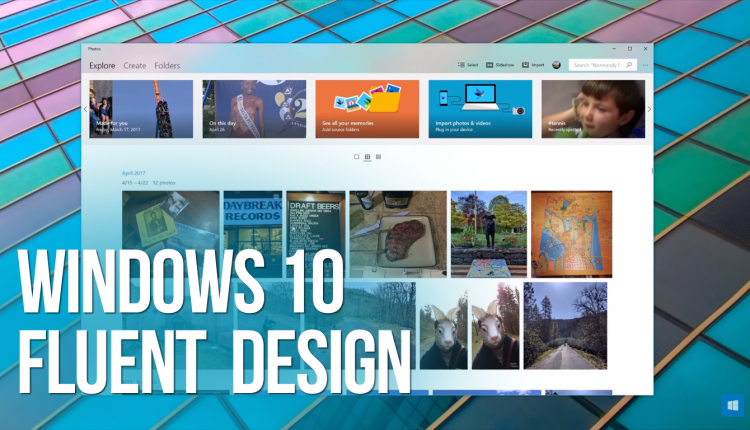Start a Slideshow from the toolbar
Viewport: 750px width, 430px height.
(500, 65)
